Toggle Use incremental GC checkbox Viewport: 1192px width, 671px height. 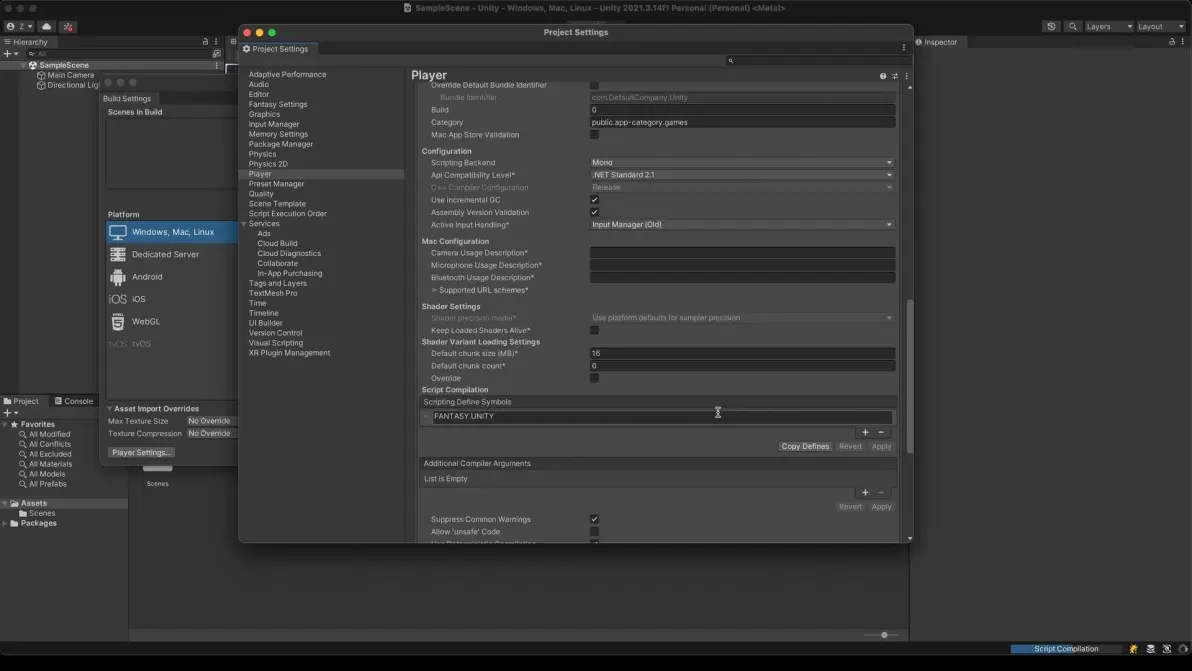(594, 200)
